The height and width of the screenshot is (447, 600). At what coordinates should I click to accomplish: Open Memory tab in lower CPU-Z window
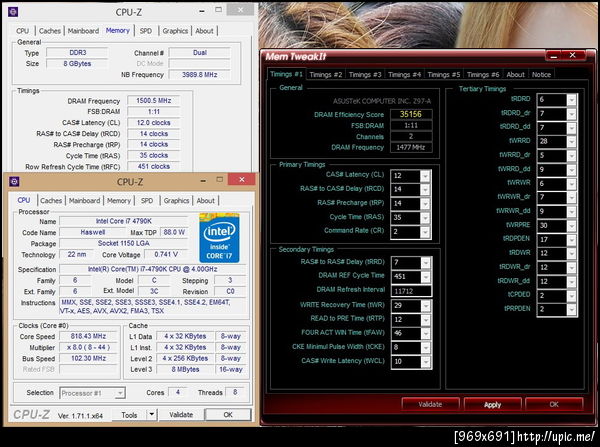coord(119,201)
